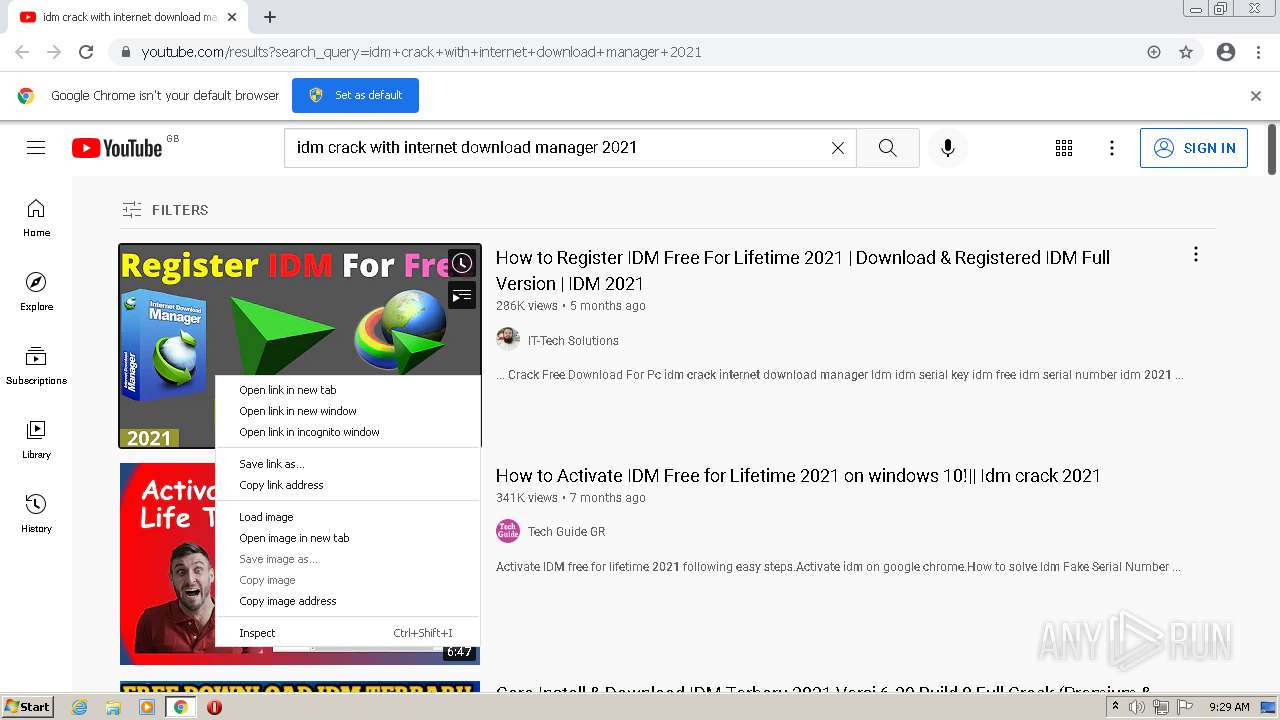Start voice search with microphone icon

coord(947,148)
